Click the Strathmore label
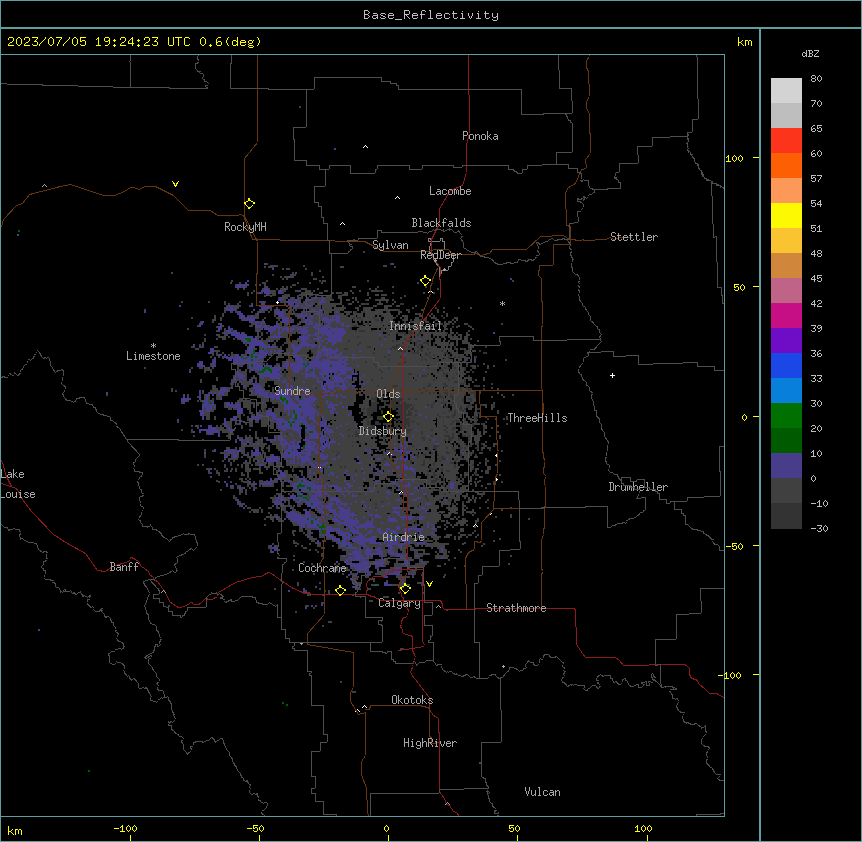Image resolution: width=862 pixels, height=842 pixels. (x=516, y=608)
